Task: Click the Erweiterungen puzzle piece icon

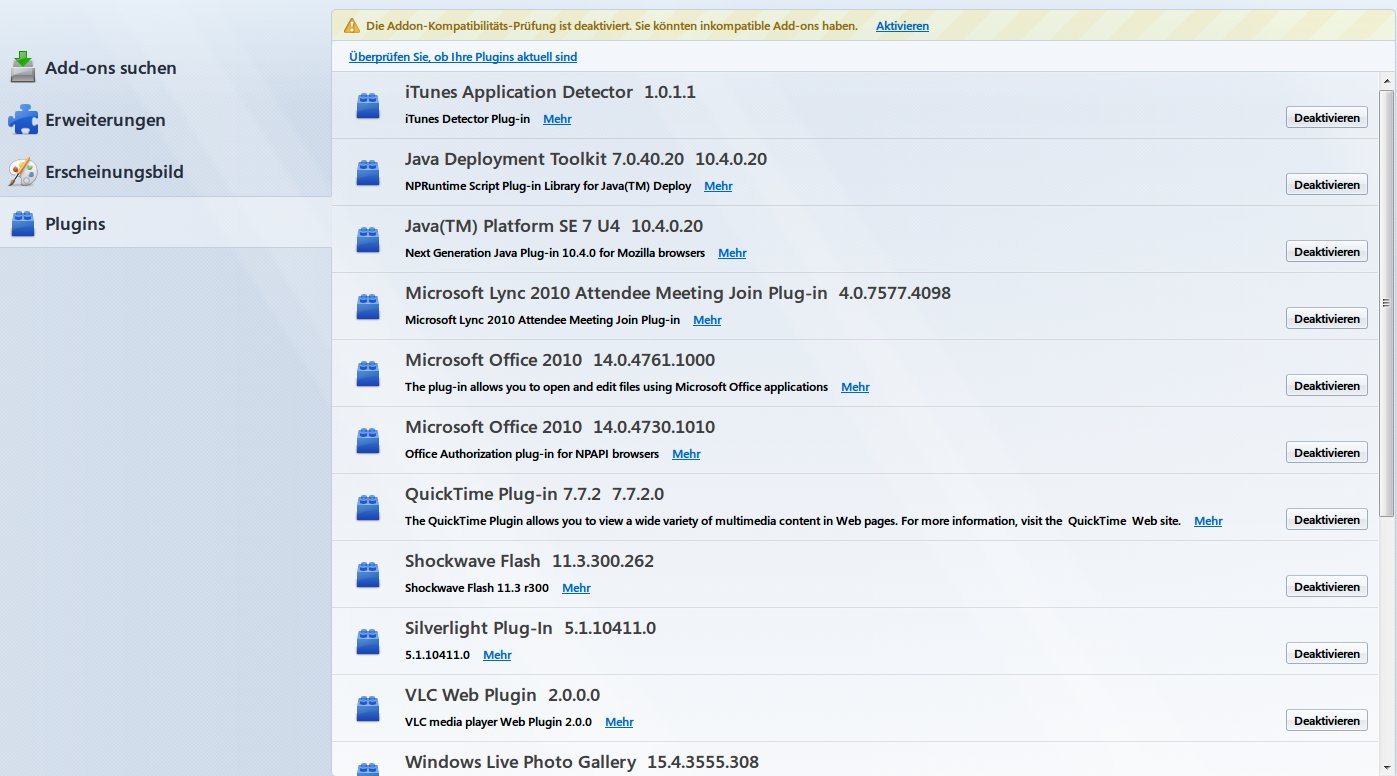Action: coord(23,120)
